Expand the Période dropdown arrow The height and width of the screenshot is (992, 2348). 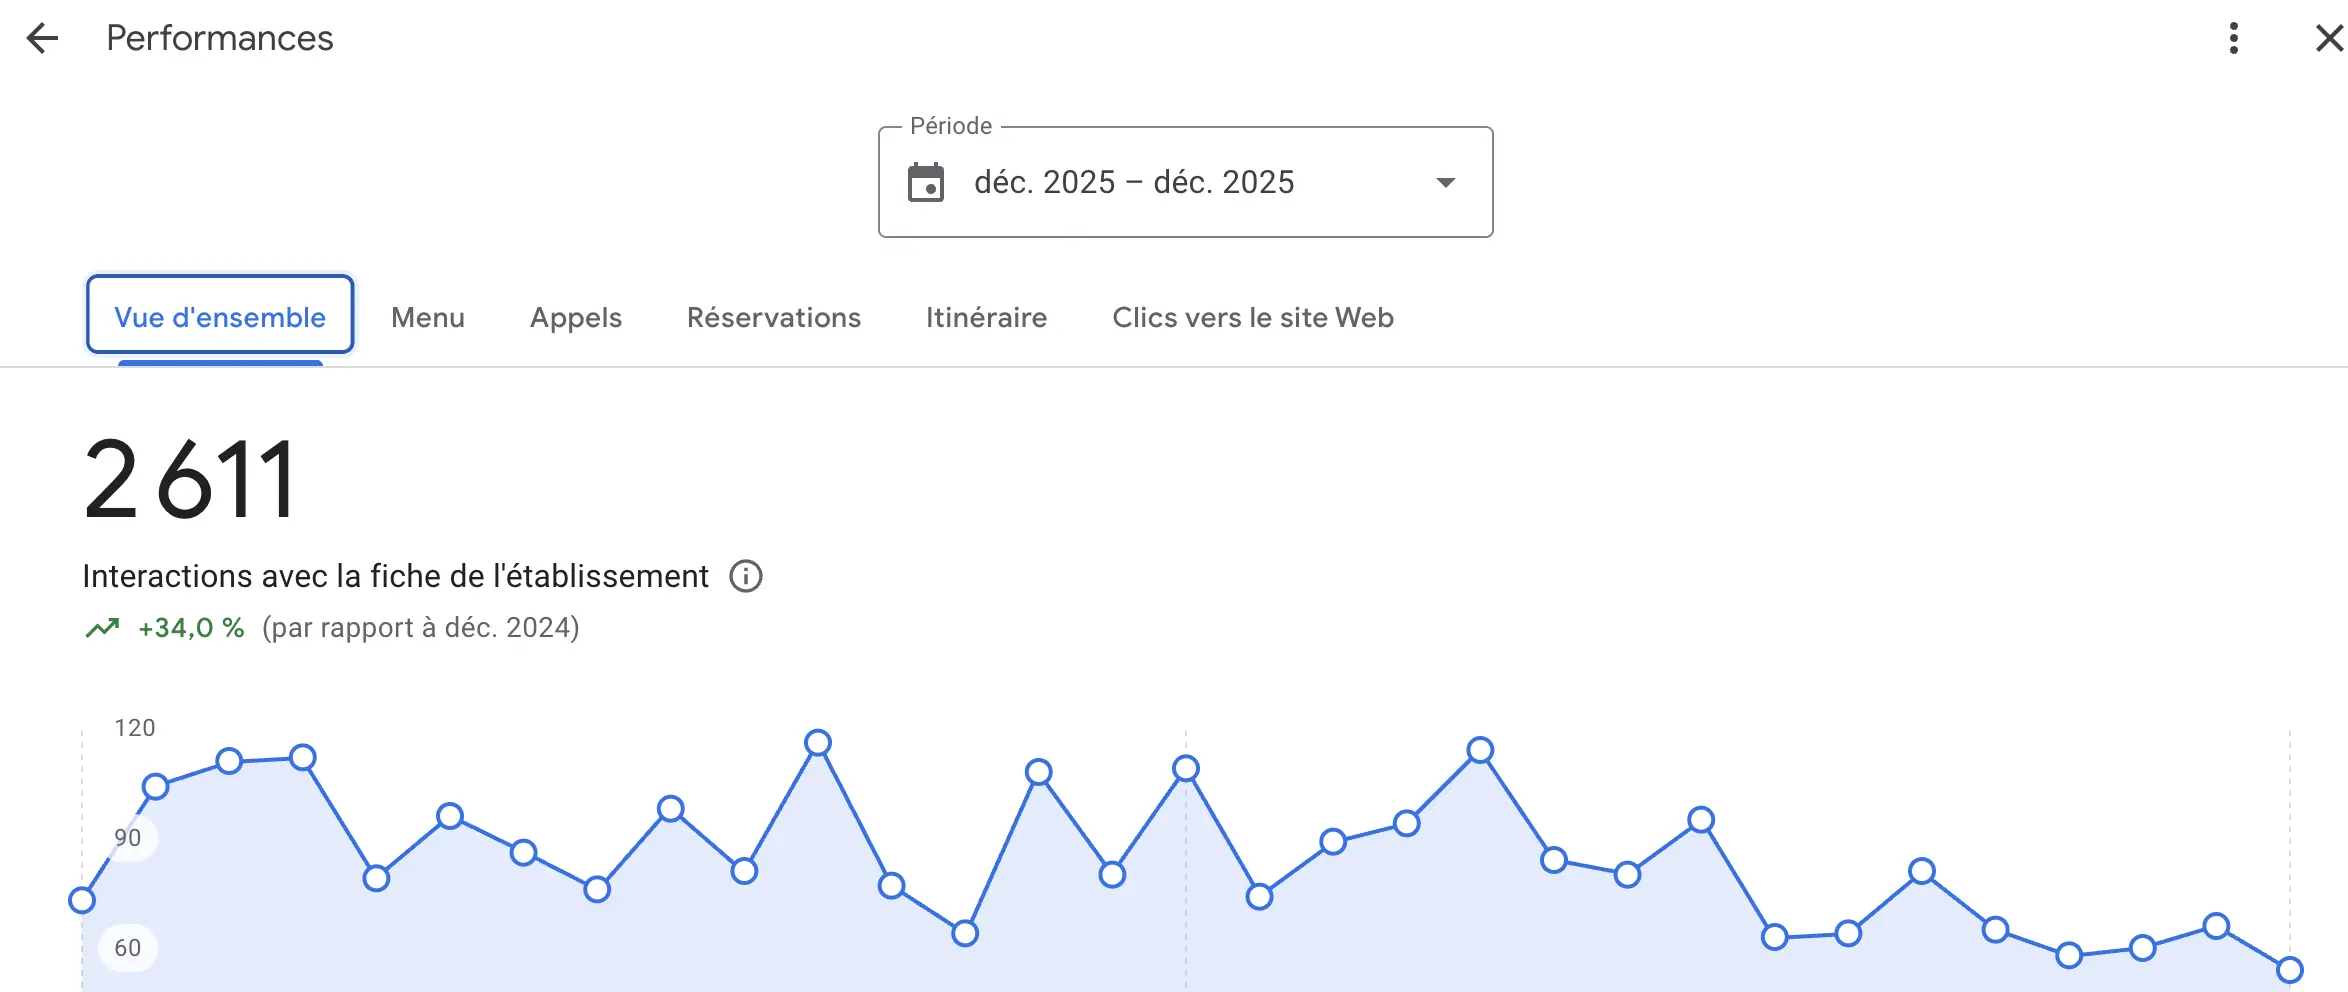point(1445,183)
